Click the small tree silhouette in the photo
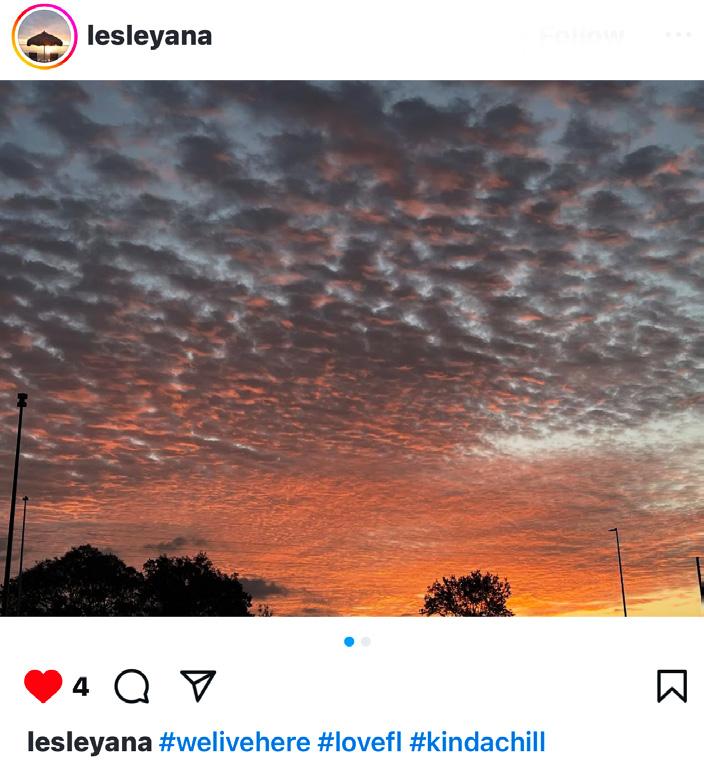704x766 pixels. 467,594
